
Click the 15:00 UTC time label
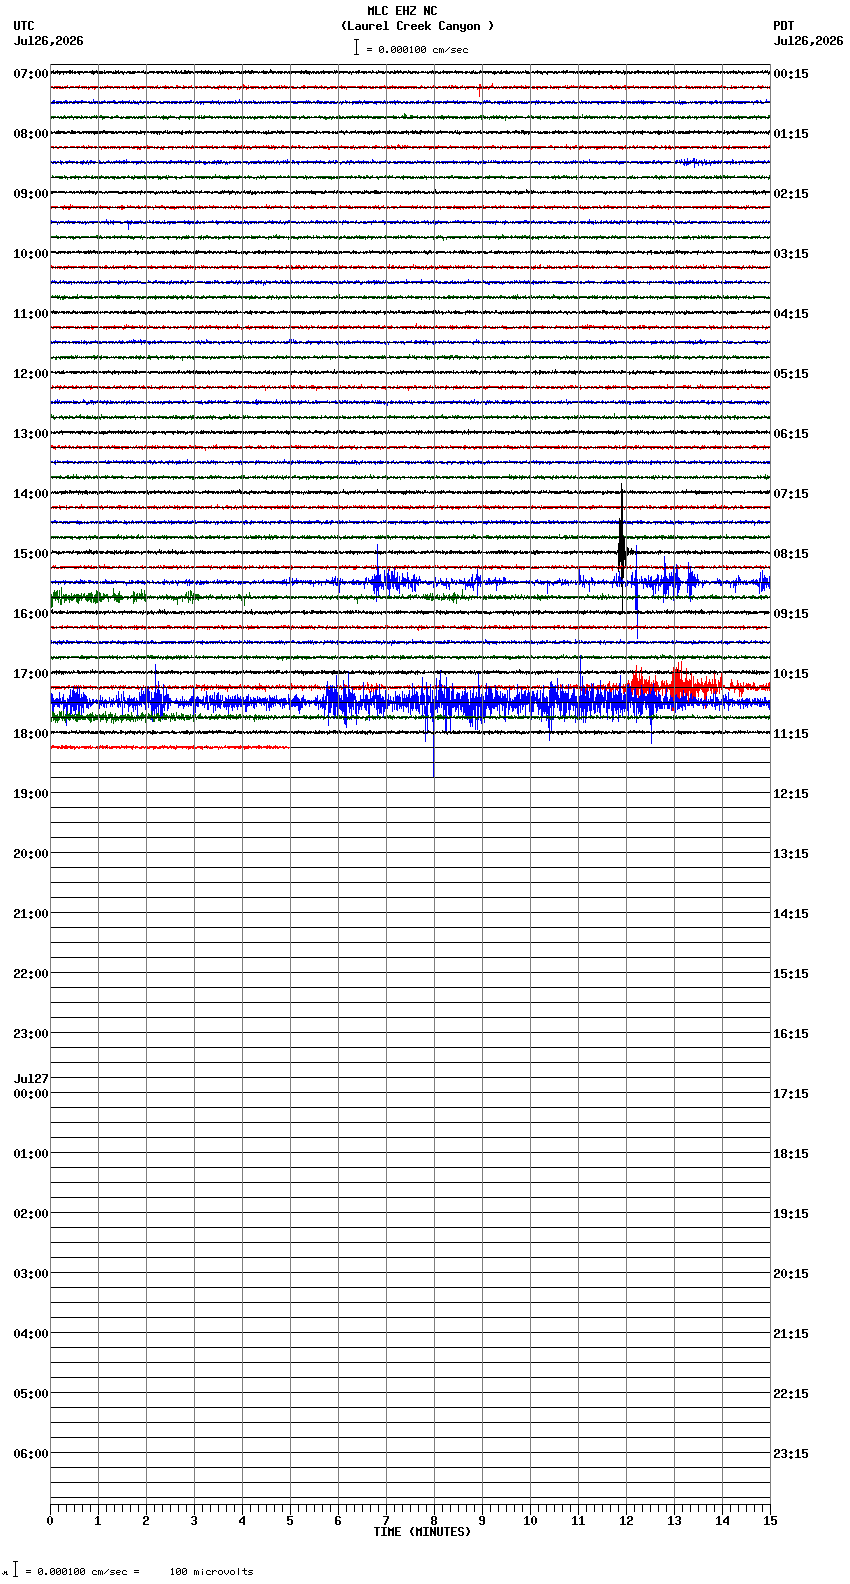tap(31, 554)
